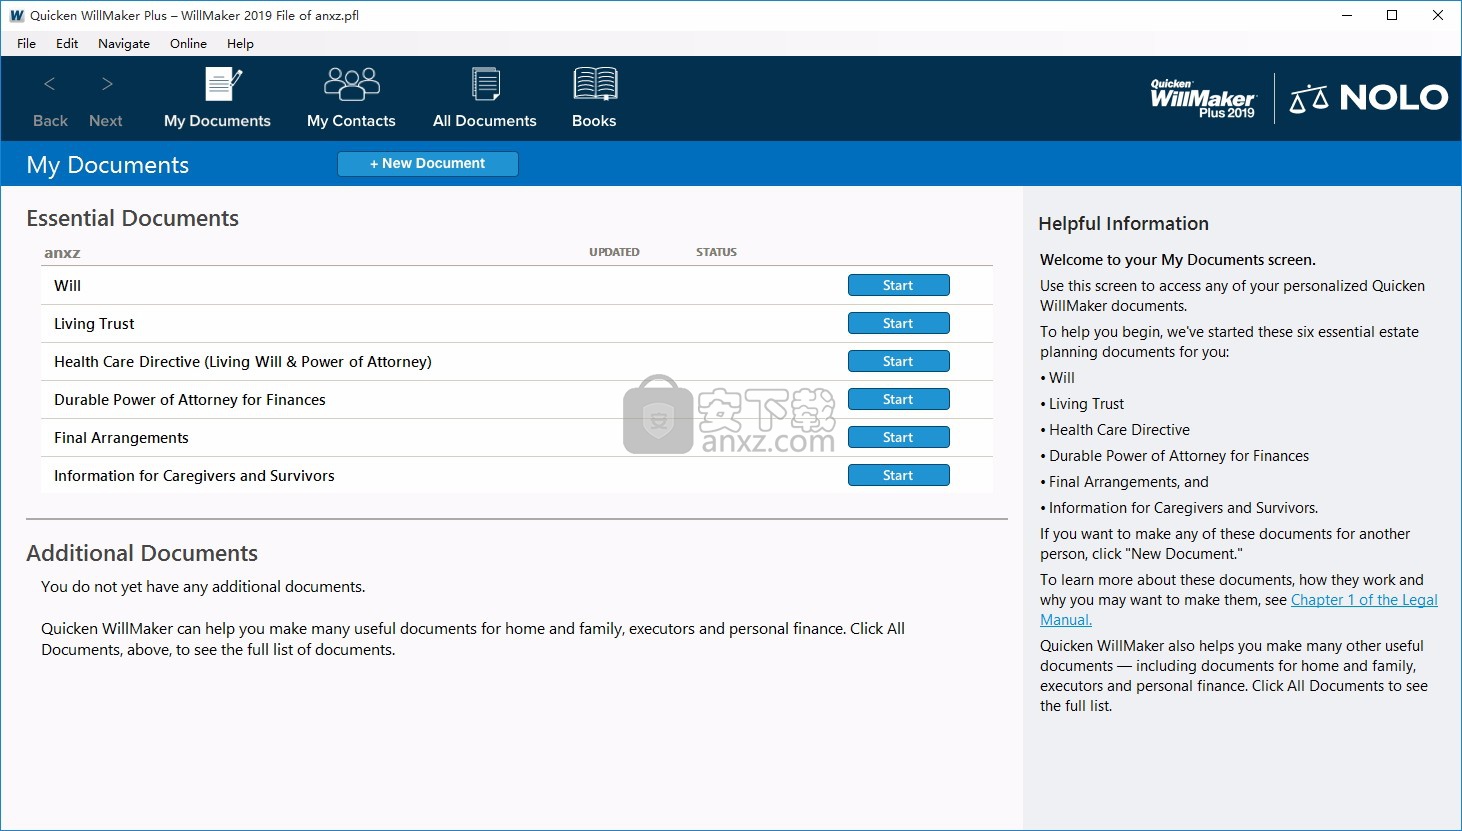1462x831 pixels.
Task: Select Health Care Directive row label
Action: [243, 362]
